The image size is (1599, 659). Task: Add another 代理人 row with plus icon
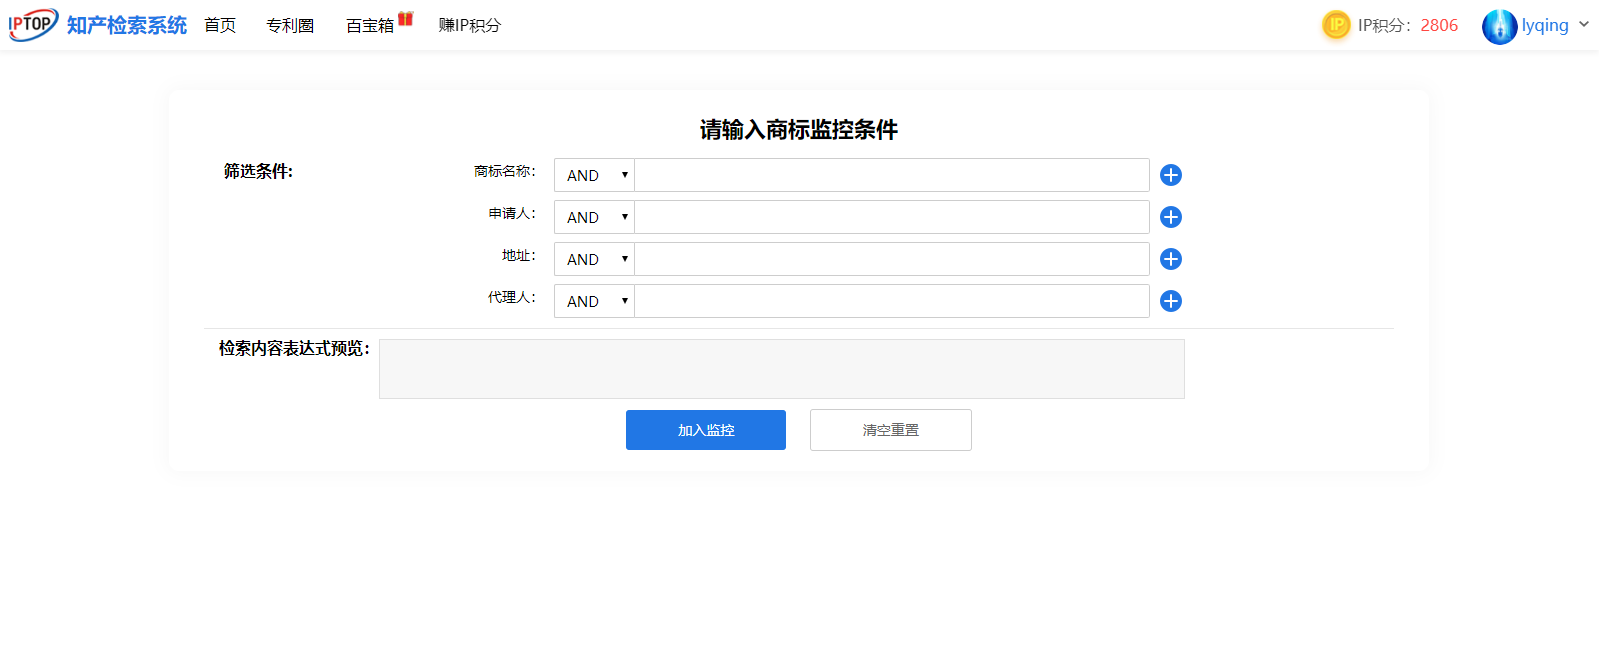click(1170, 301)
